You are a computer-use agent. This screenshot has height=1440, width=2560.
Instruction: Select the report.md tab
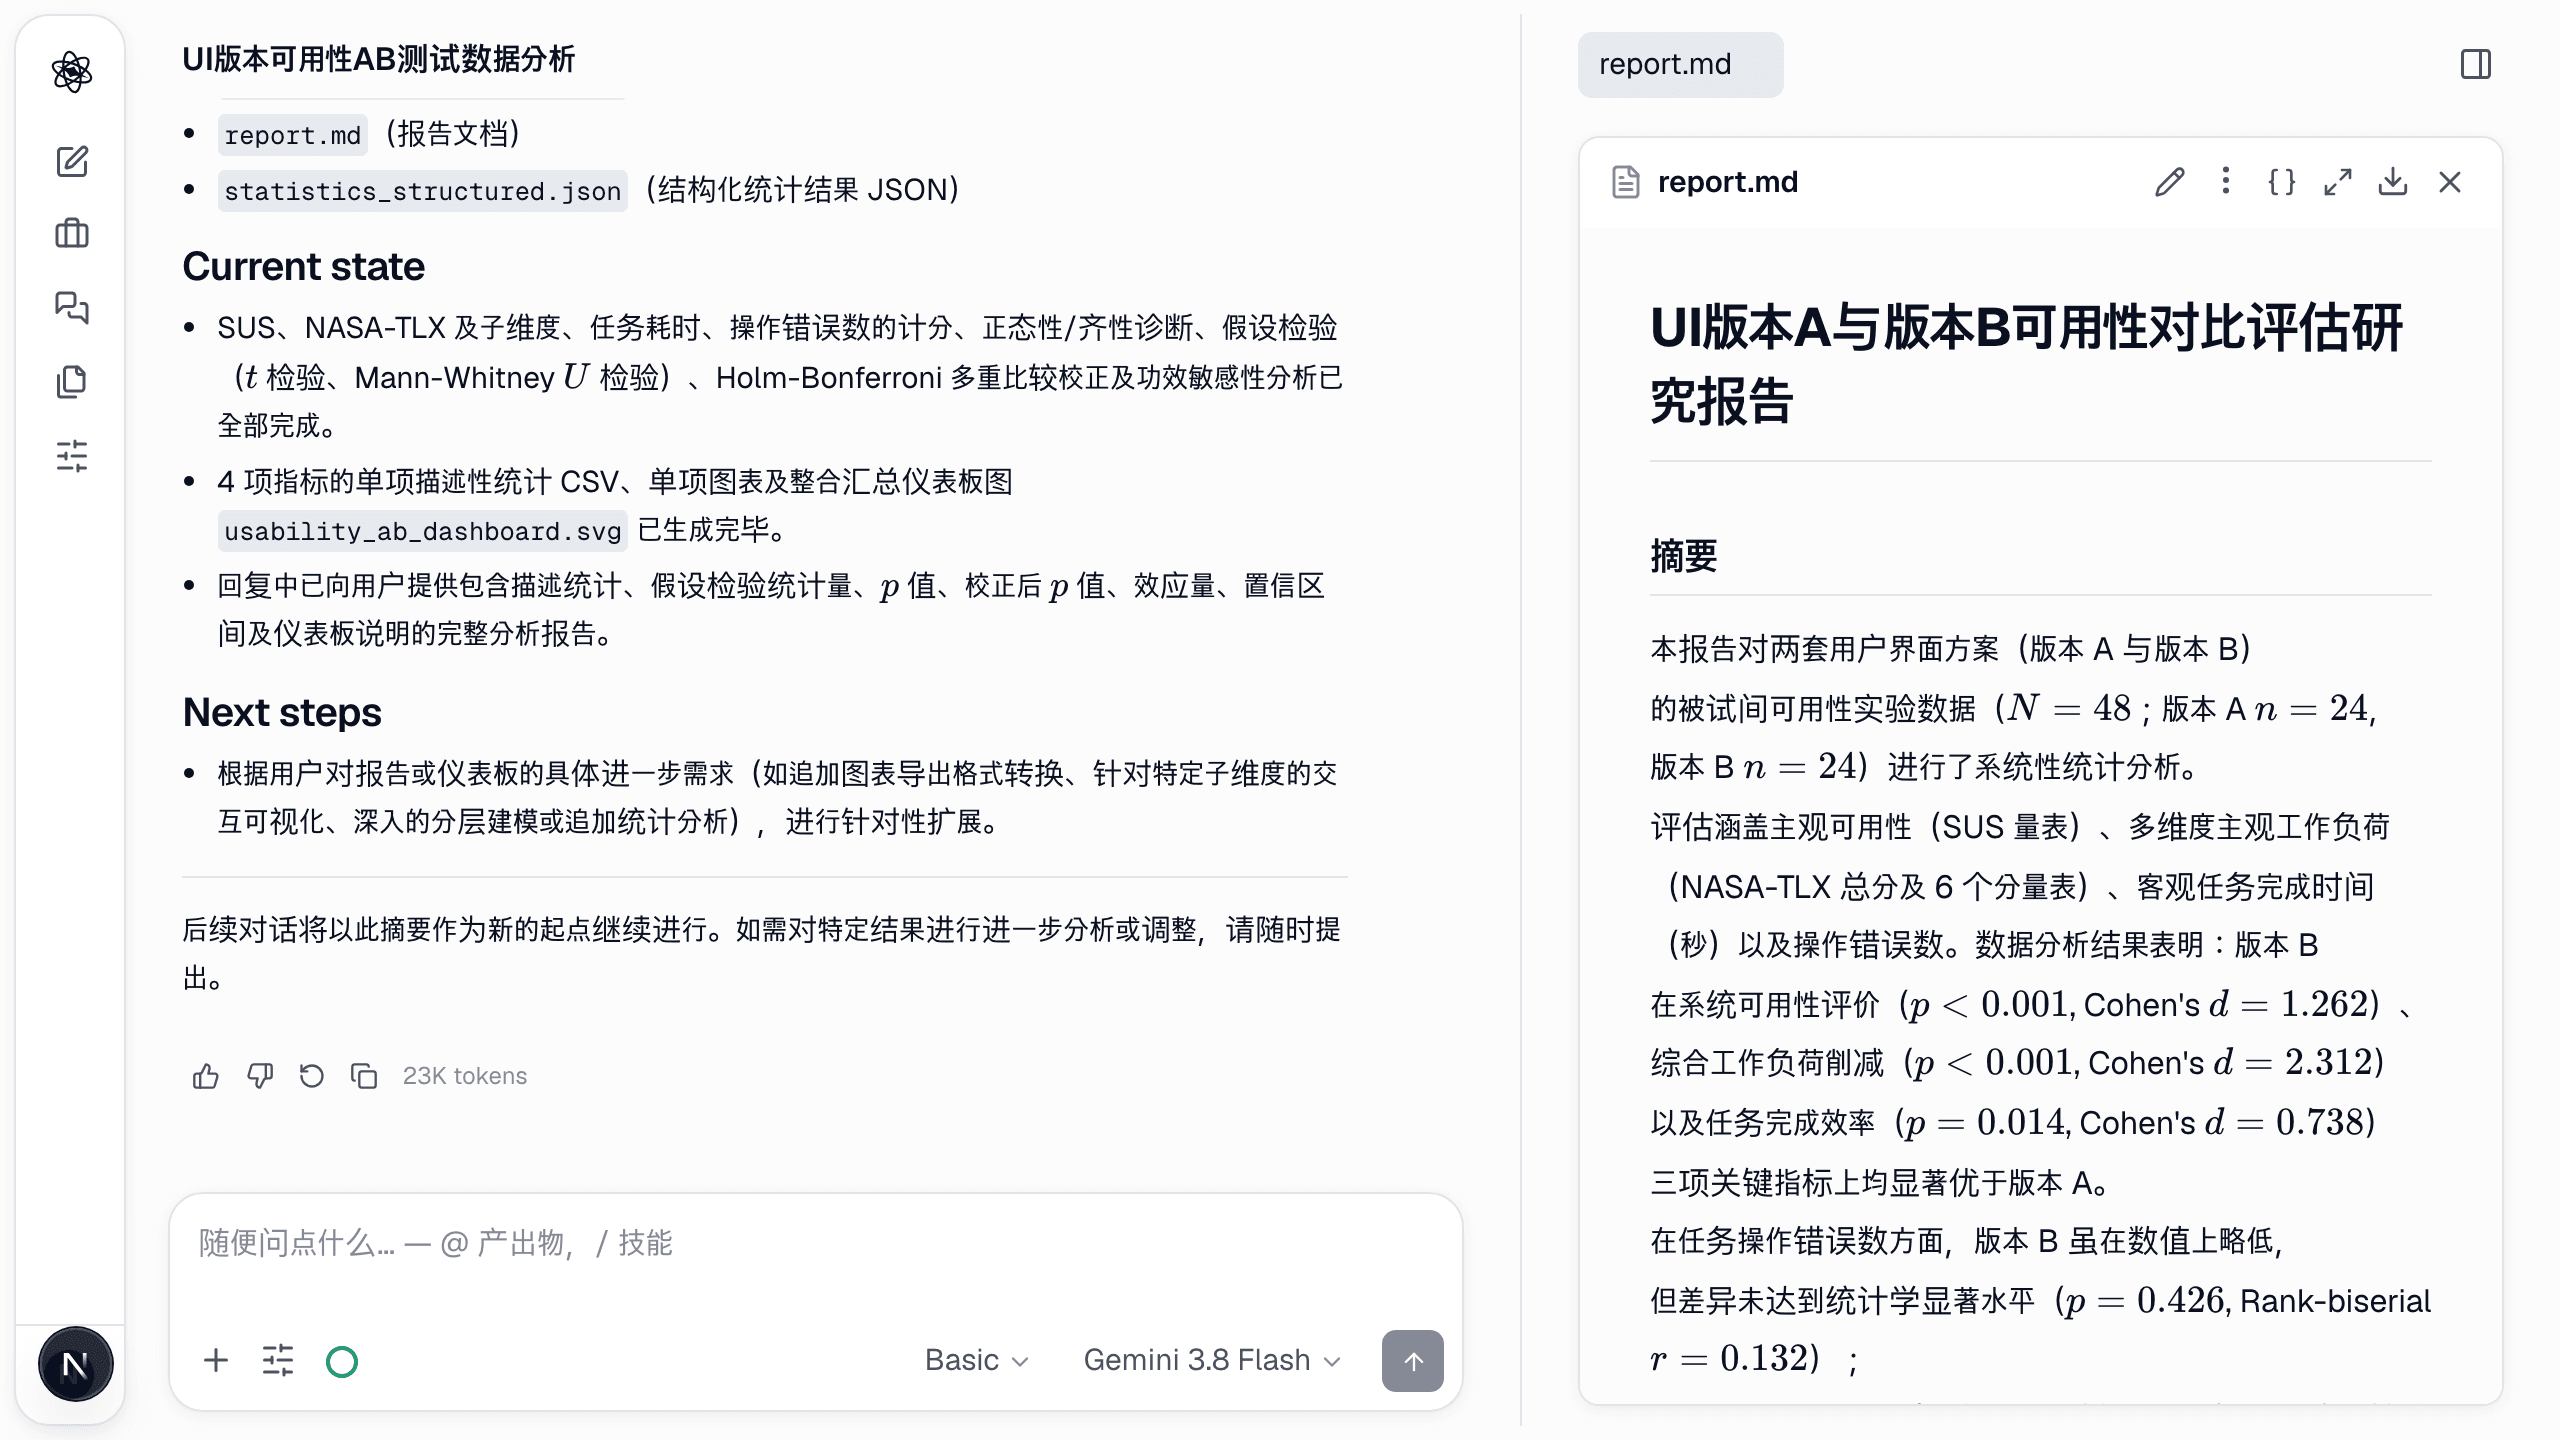[1680, 65]
